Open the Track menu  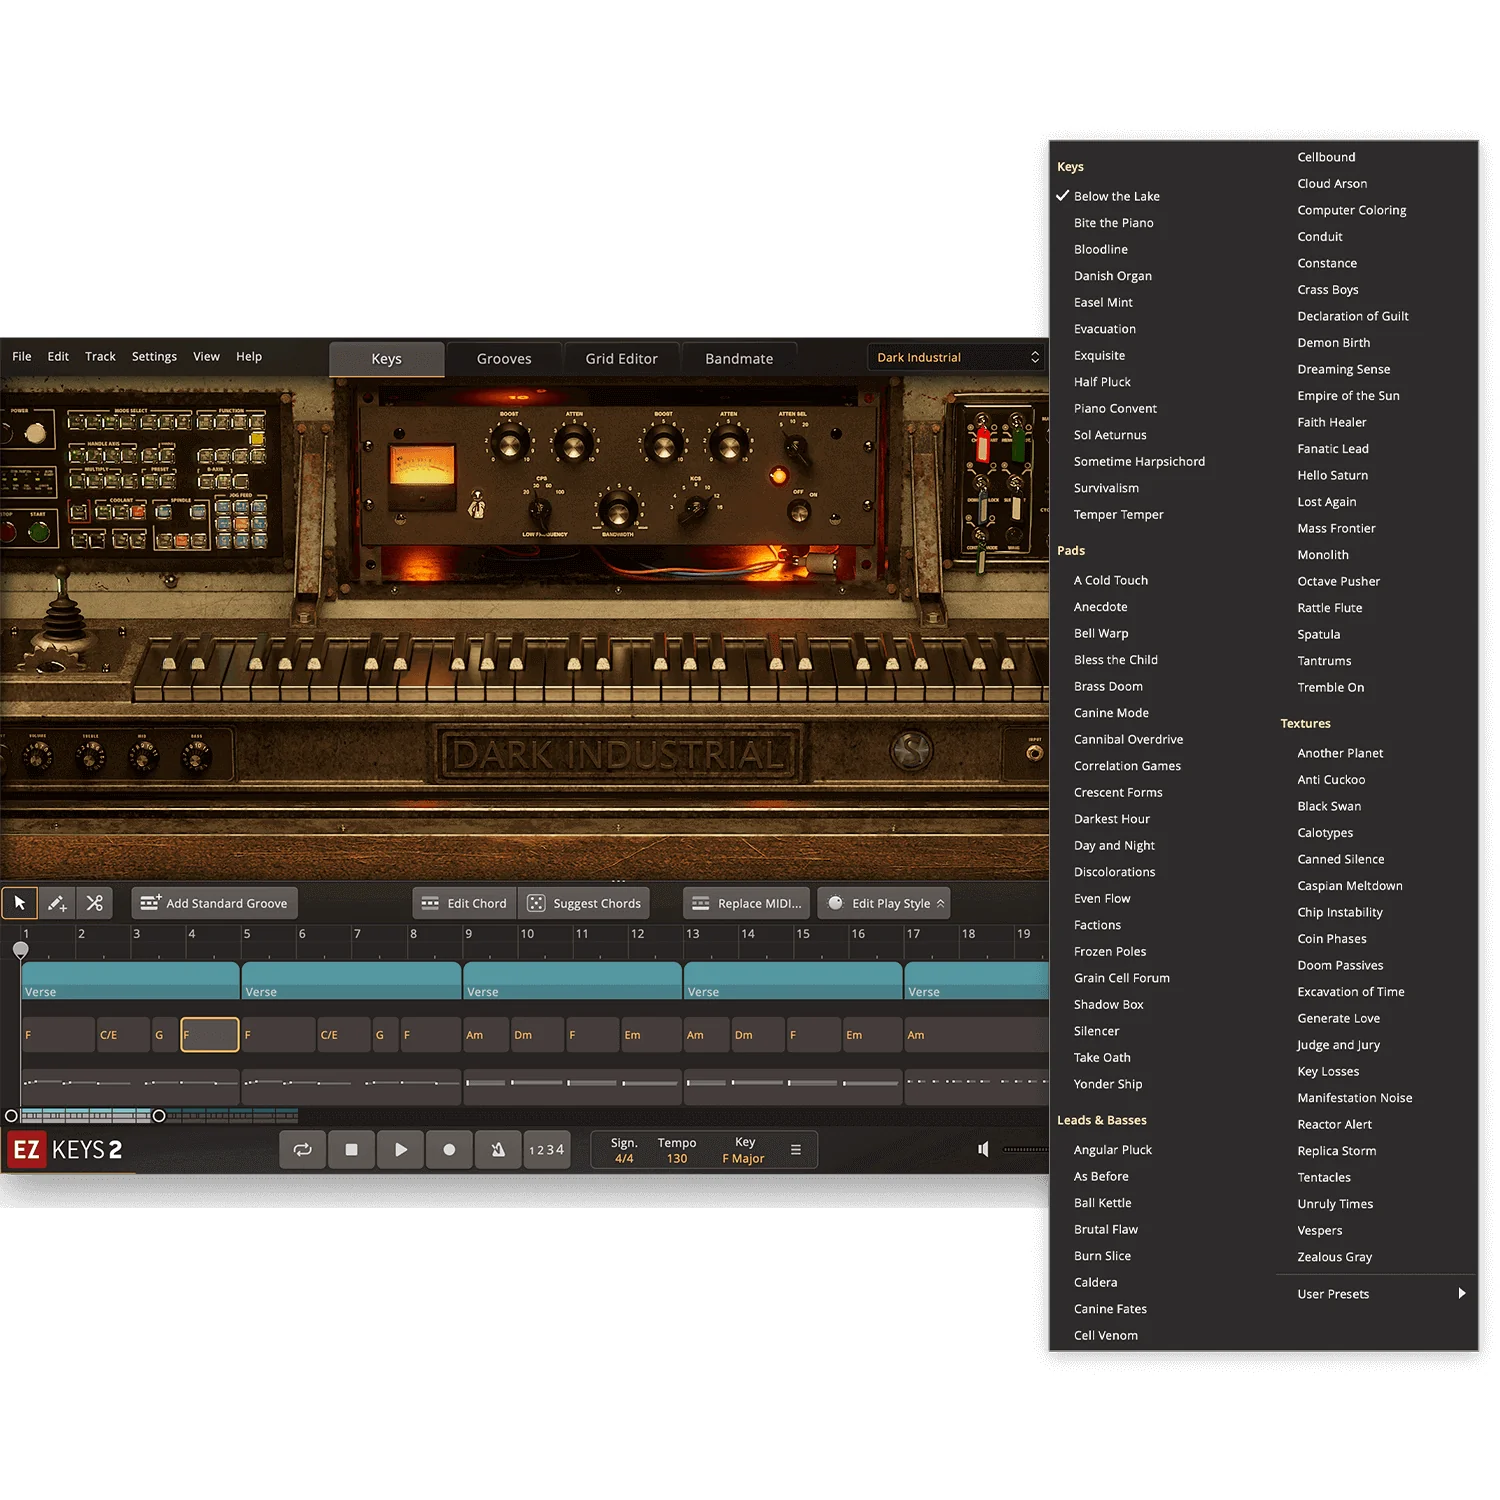point(100,357)
